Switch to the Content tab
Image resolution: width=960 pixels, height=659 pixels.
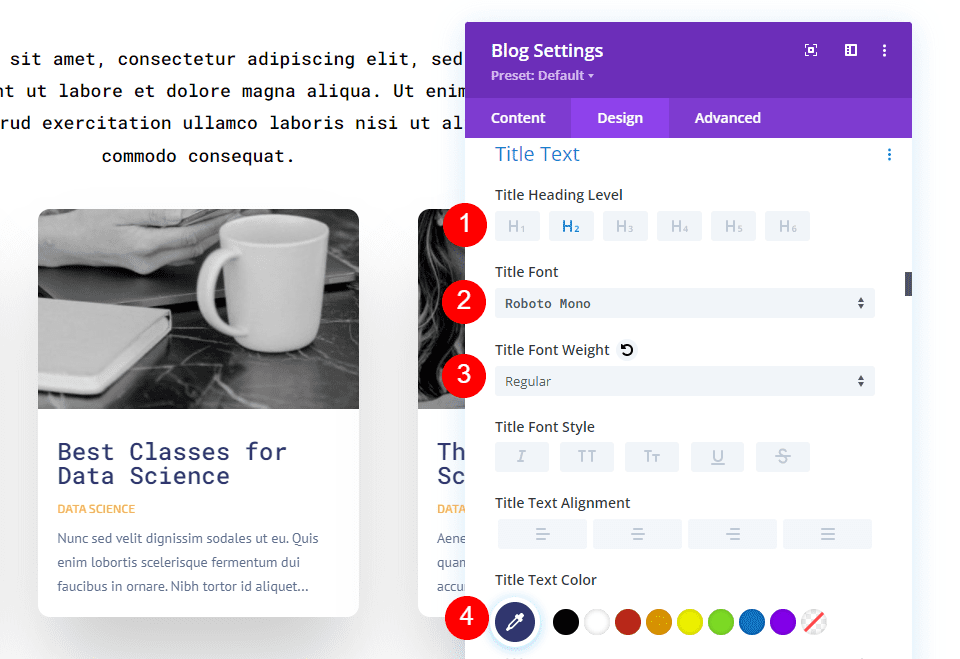pos(518,117)
